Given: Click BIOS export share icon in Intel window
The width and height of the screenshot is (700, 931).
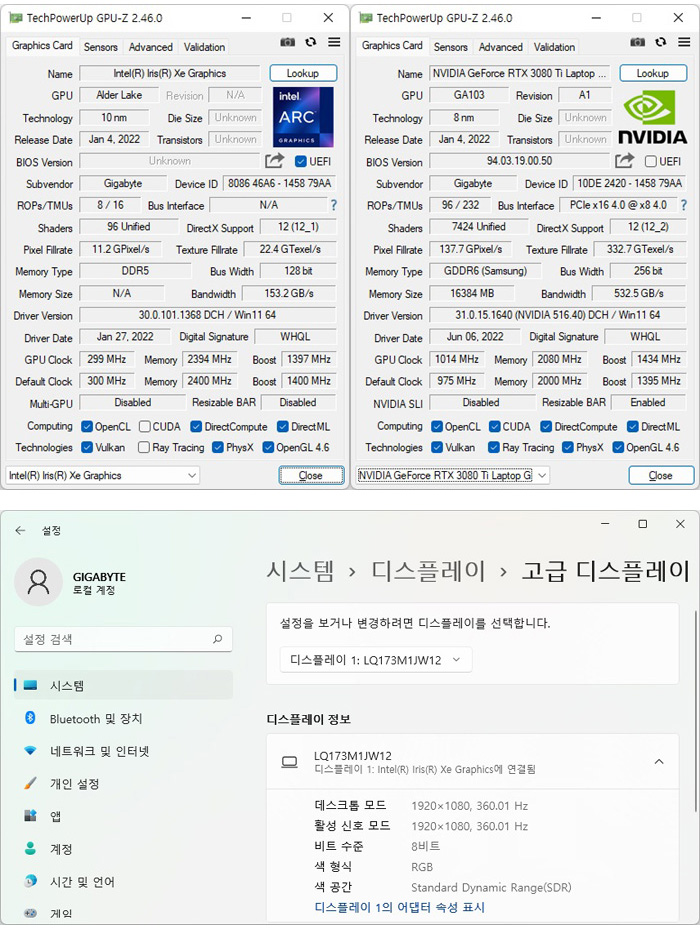Looking at the screenshot, I should click(274, 161).
